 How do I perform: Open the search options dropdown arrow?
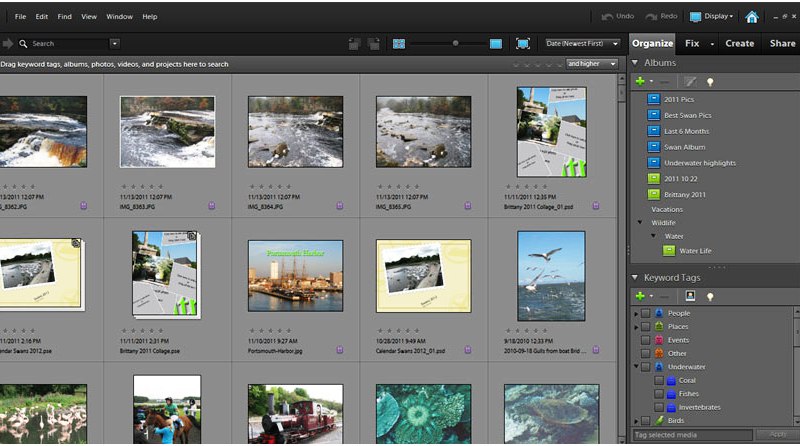114,44
